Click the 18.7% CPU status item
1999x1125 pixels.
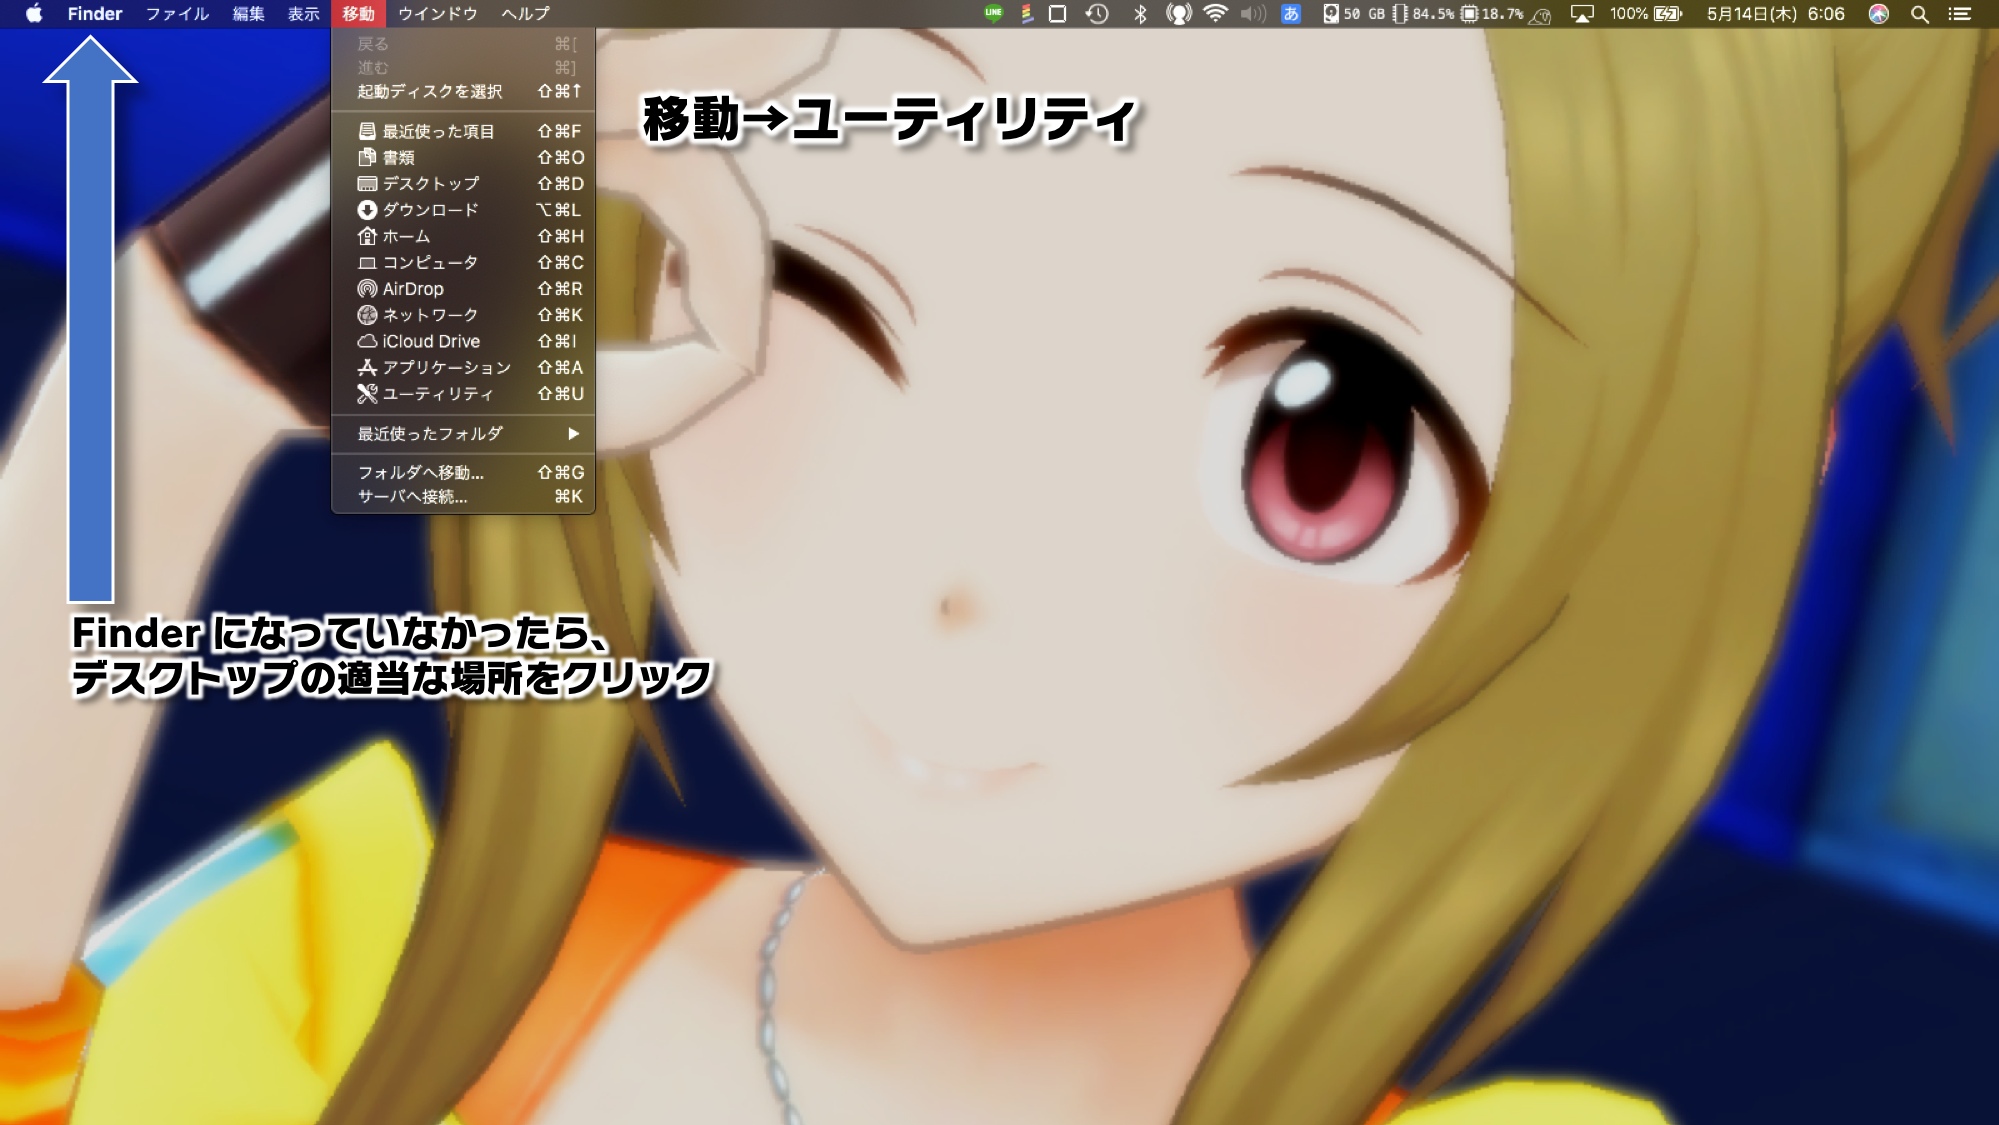tap(1492, 14)
